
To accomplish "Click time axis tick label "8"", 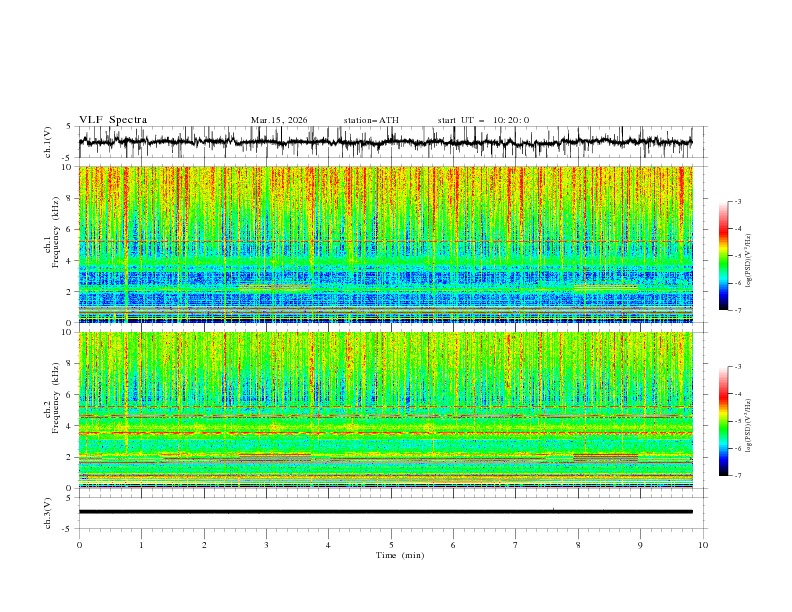I will [578, 545].
